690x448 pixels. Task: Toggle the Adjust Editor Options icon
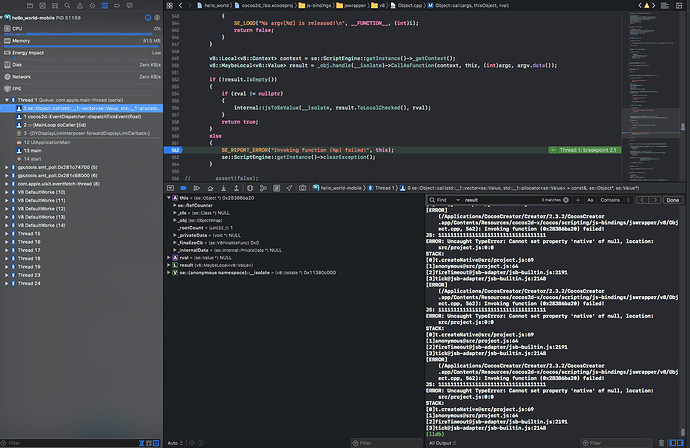click(x=665, y=6)
